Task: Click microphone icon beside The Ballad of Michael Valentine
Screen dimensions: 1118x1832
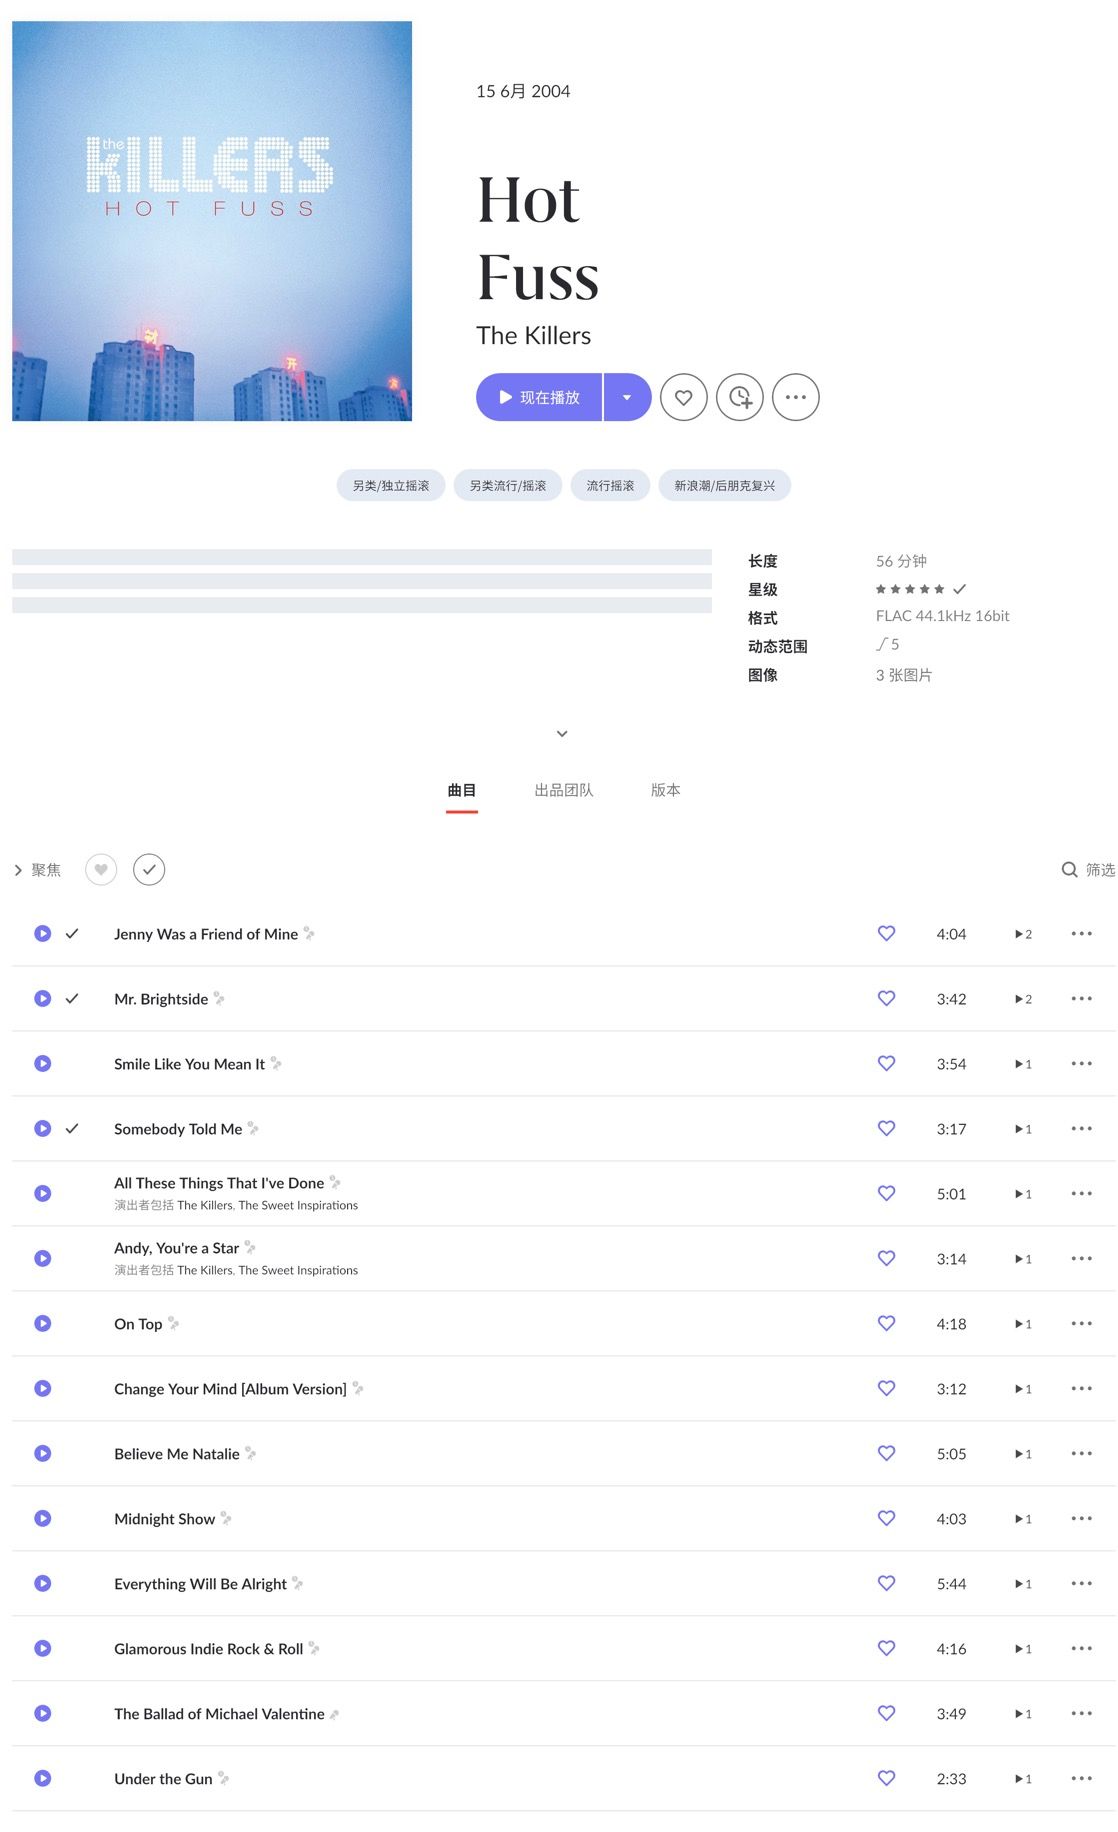Action: point(334,1714)
